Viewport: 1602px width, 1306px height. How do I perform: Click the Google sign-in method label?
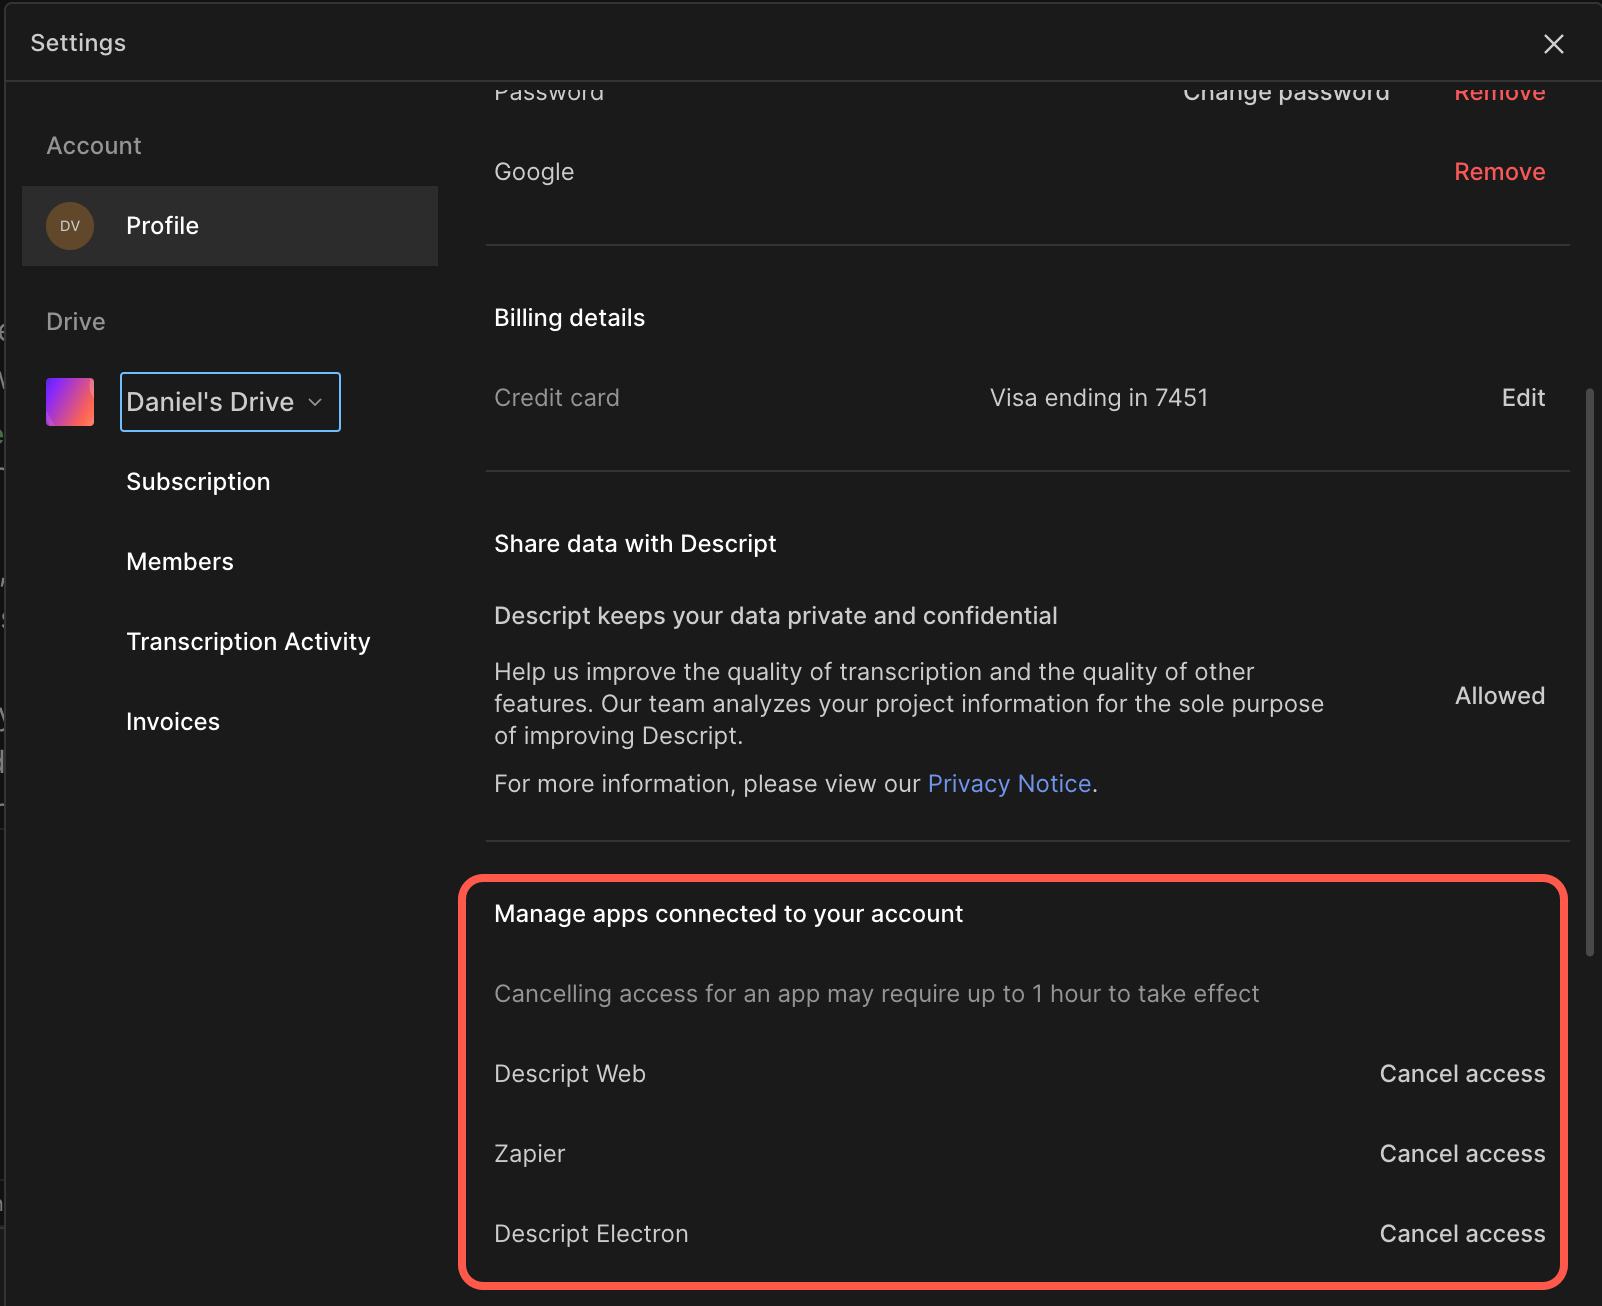534,172
